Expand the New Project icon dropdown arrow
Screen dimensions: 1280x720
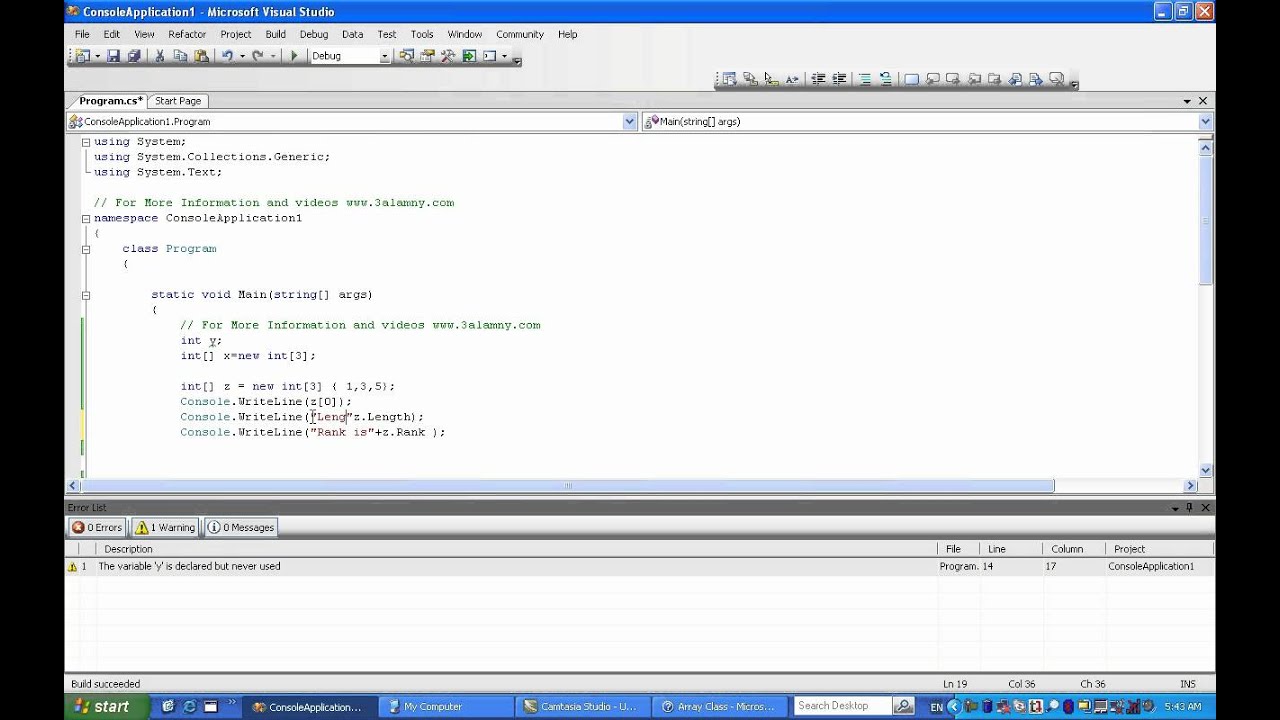point(97,56)
